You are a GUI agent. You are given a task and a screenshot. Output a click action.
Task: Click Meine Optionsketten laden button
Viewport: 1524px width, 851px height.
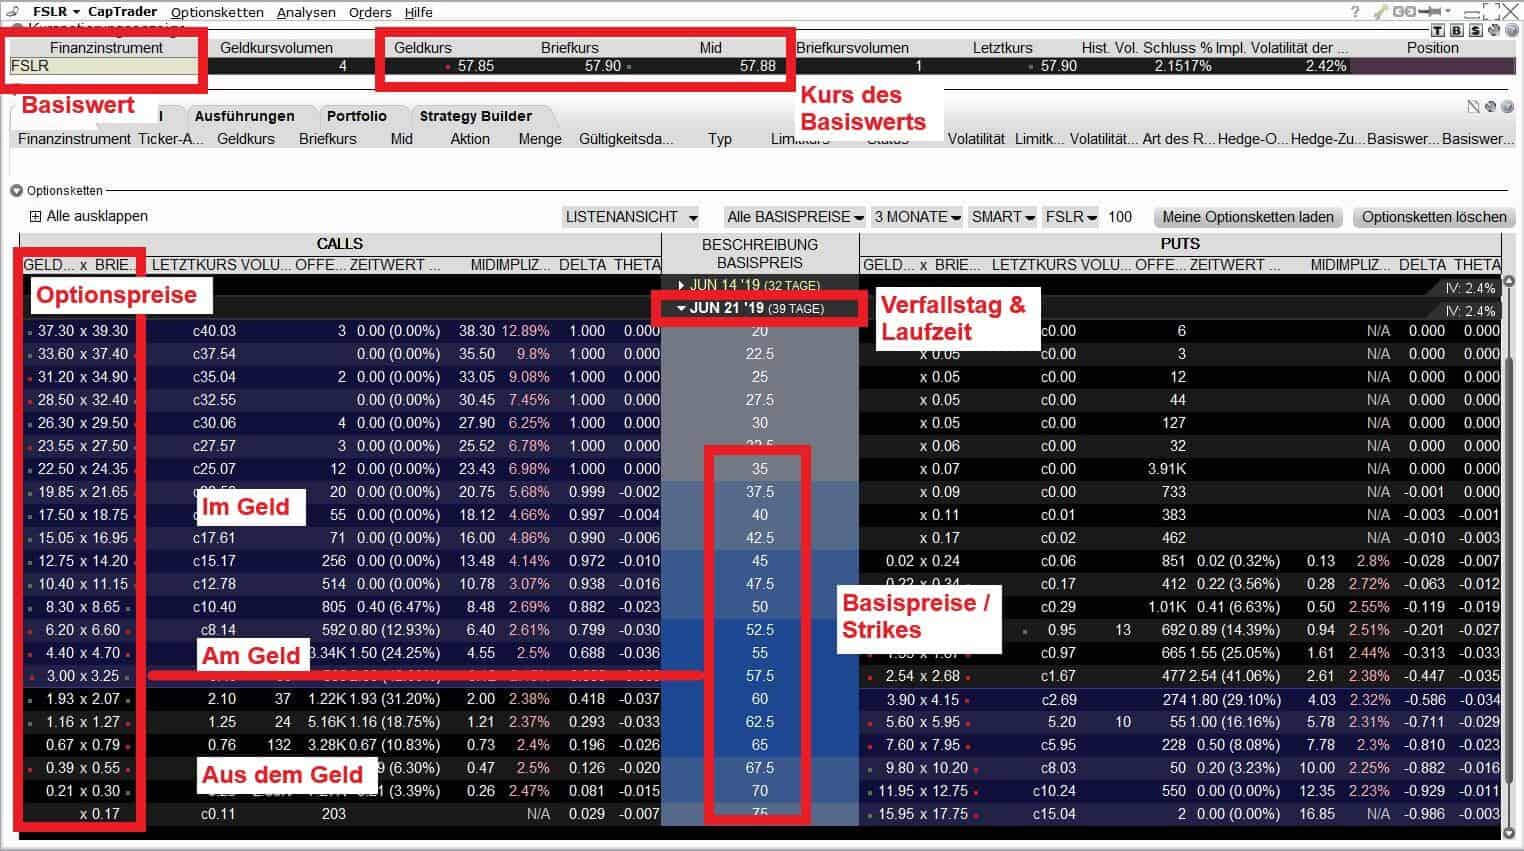[1247, 217]
